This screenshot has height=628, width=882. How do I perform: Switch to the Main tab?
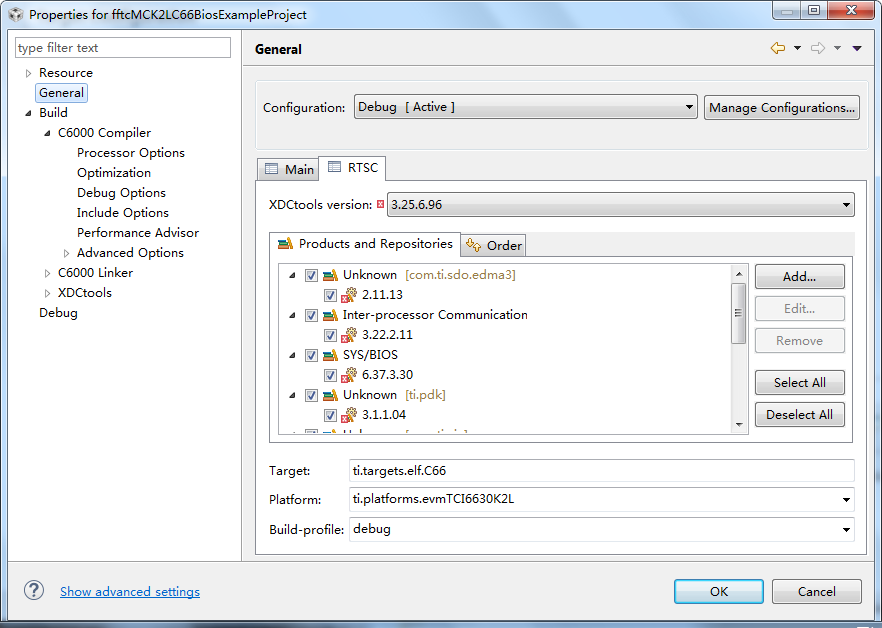(x=289, y=169)
